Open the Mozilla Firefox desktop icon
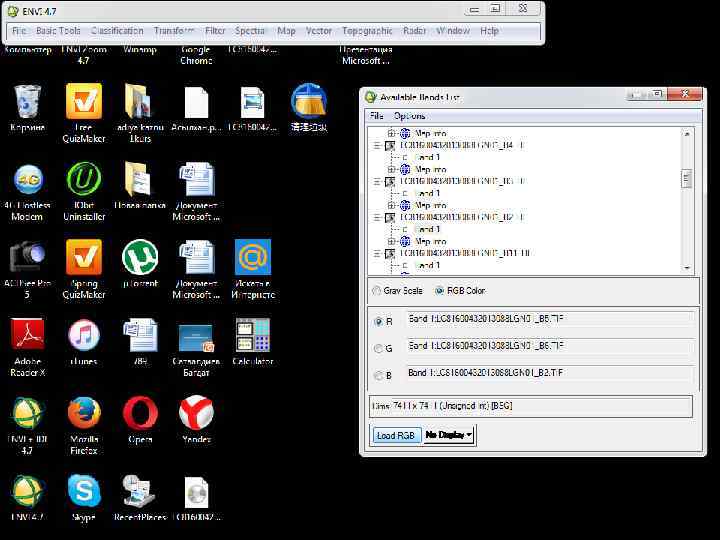Screen dimensions: 720x540 (84, 413)
